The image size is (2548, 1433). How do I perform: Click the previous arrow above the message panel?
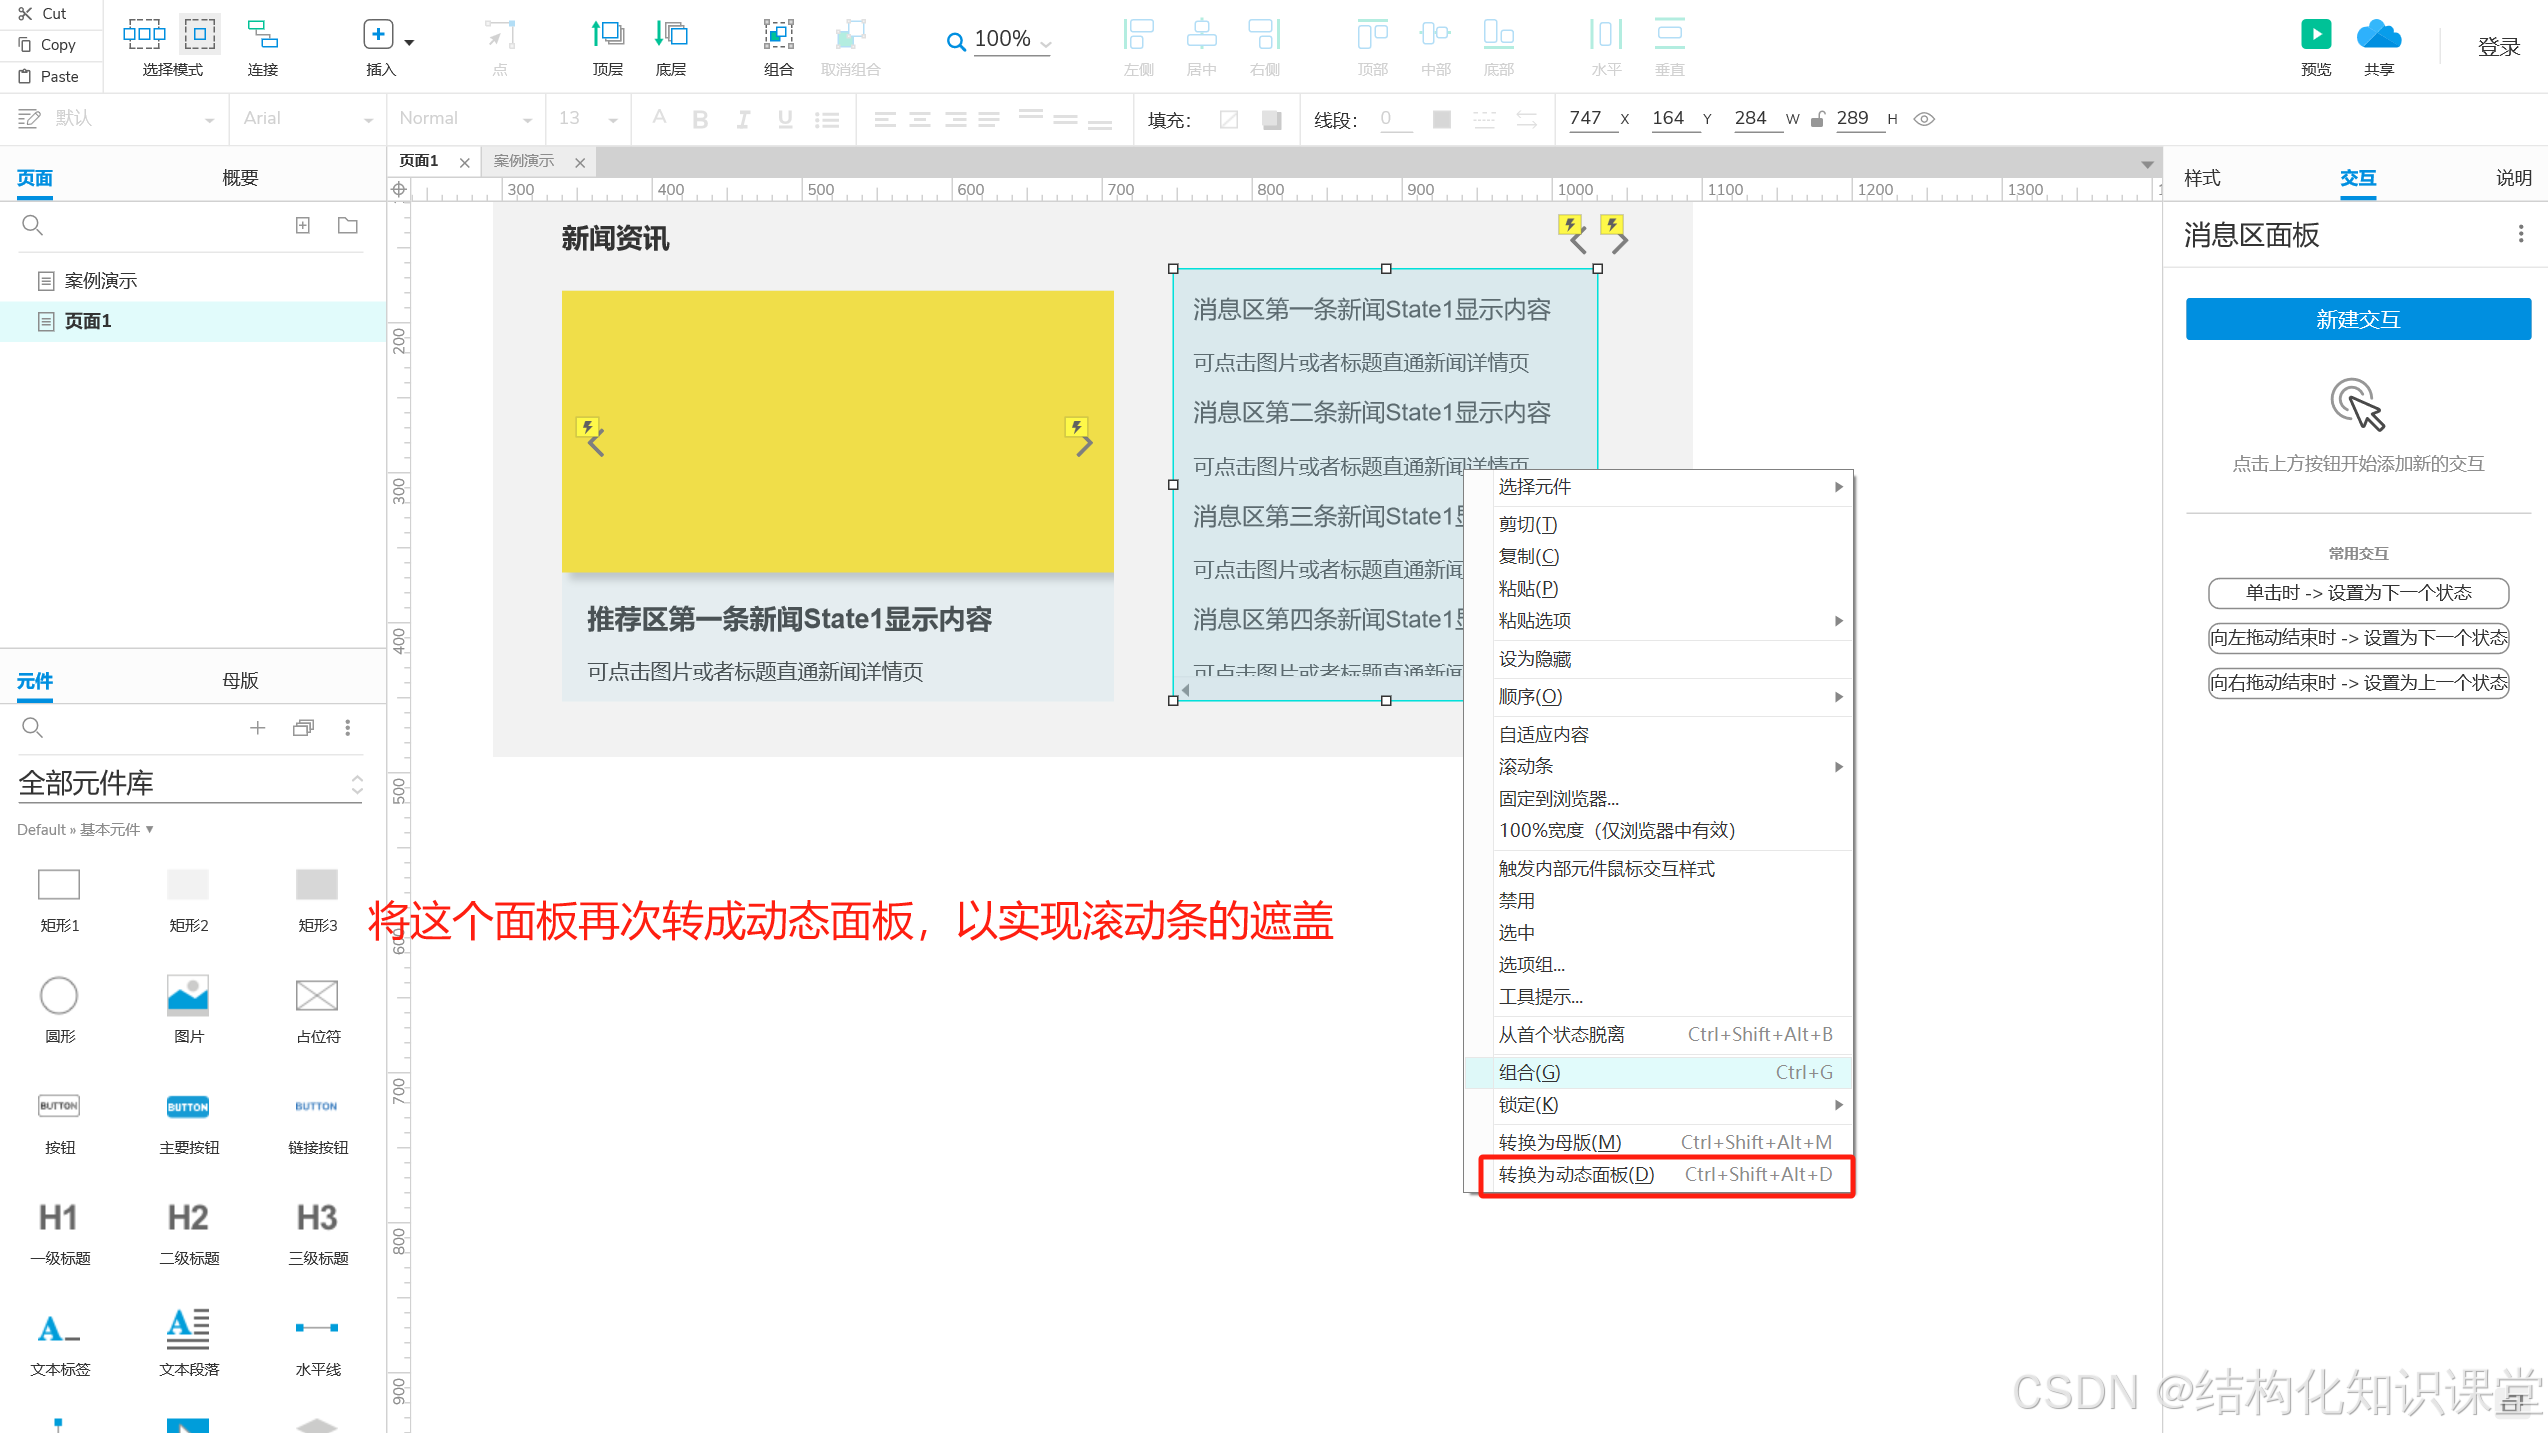pos(1578,242)
